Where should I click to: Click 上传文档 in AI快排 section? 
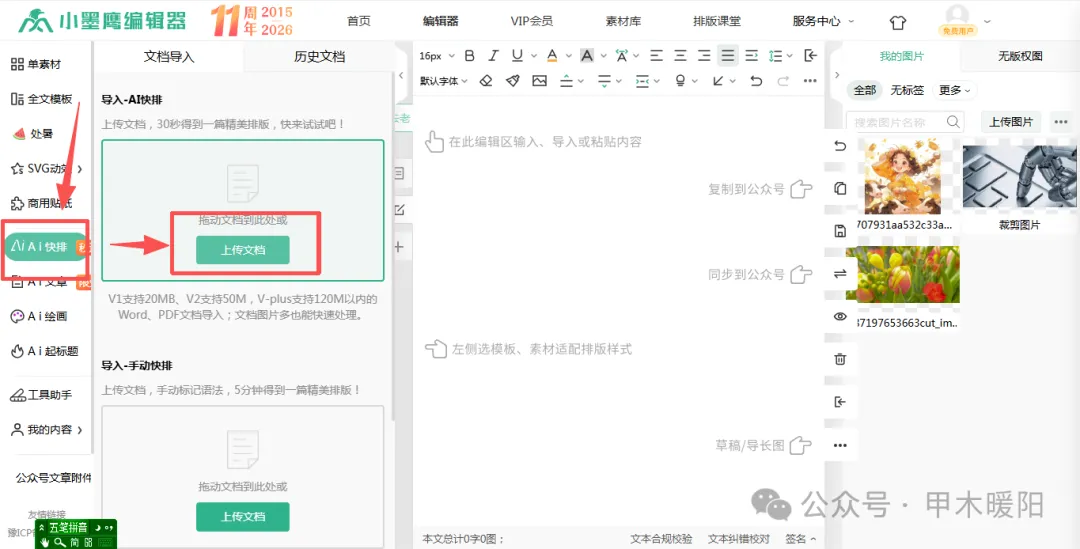(242, 250)
